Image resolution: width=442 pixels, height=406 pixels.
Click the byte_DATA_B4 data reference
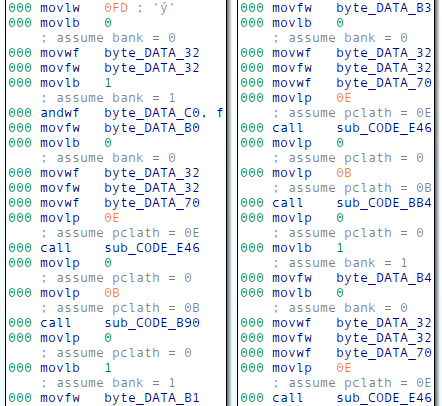coord(384,278)
